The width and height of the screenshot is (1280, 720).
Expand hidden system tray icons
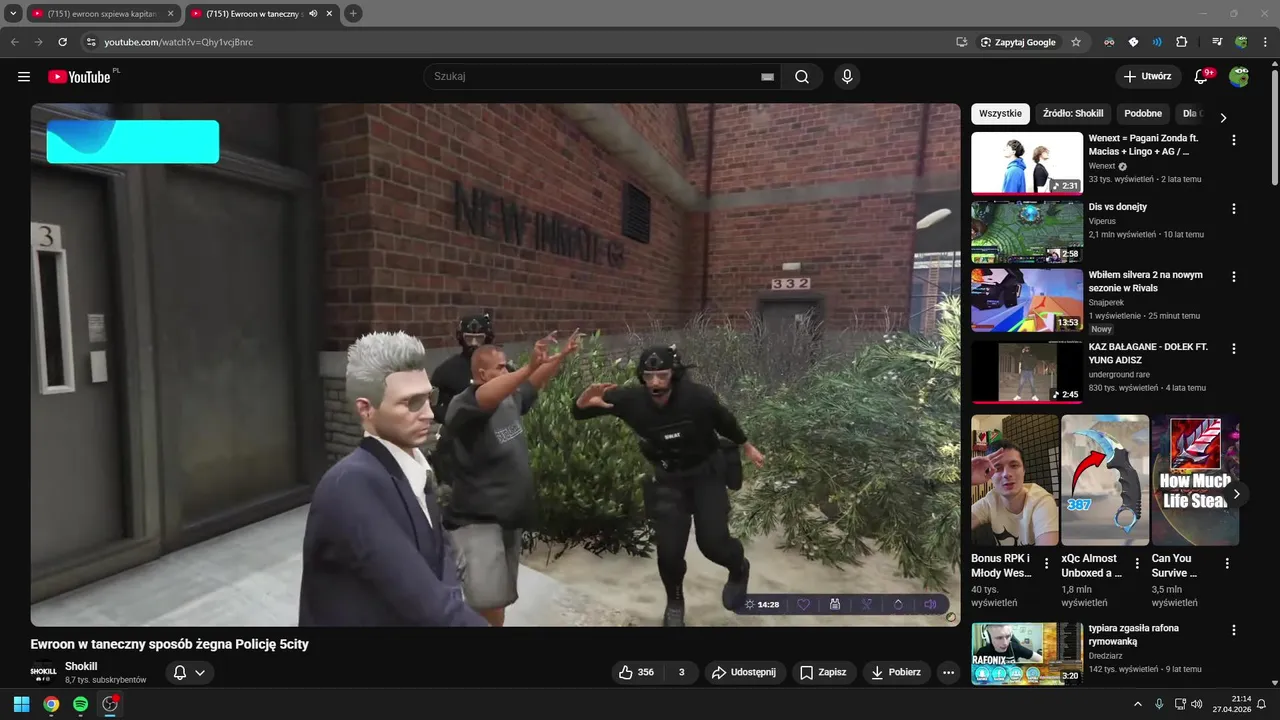(1137, 704)
